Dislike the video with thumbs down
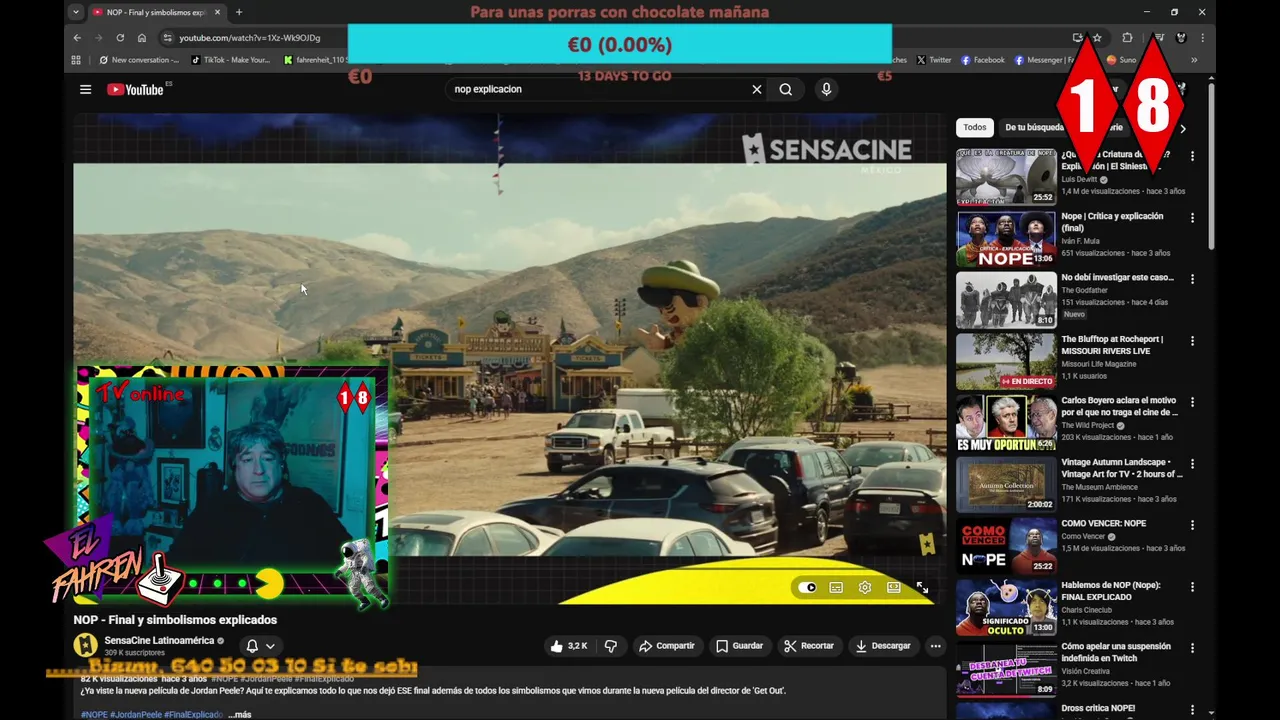The width and height of the screenshot is (1280, 720). coord(611,646)
